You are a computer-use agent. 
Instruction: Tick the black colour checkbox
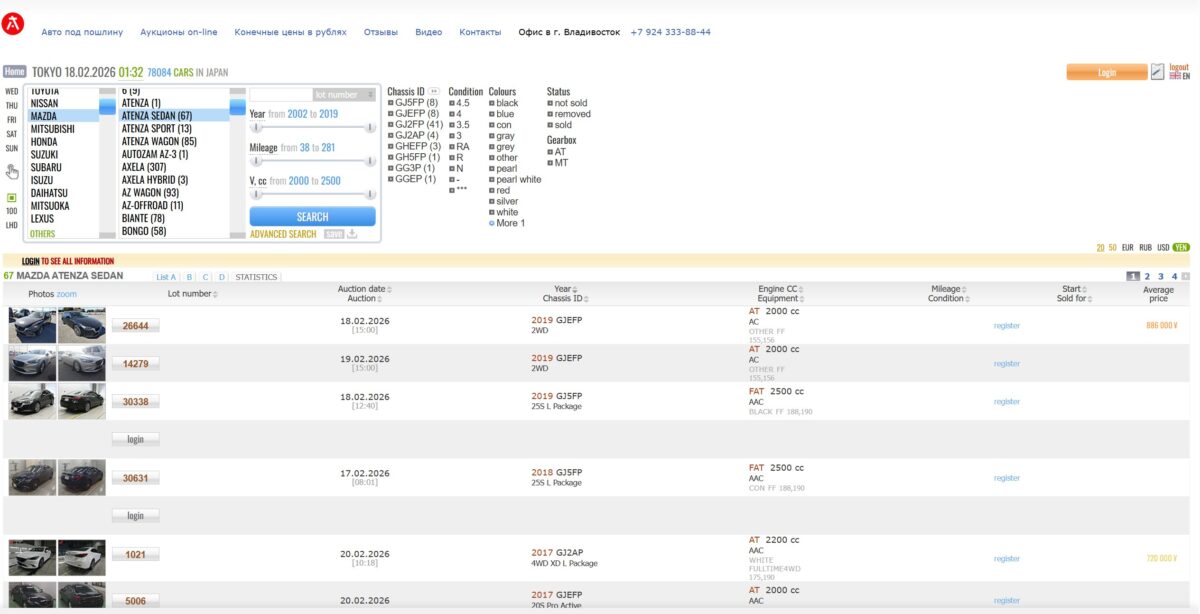492,103
